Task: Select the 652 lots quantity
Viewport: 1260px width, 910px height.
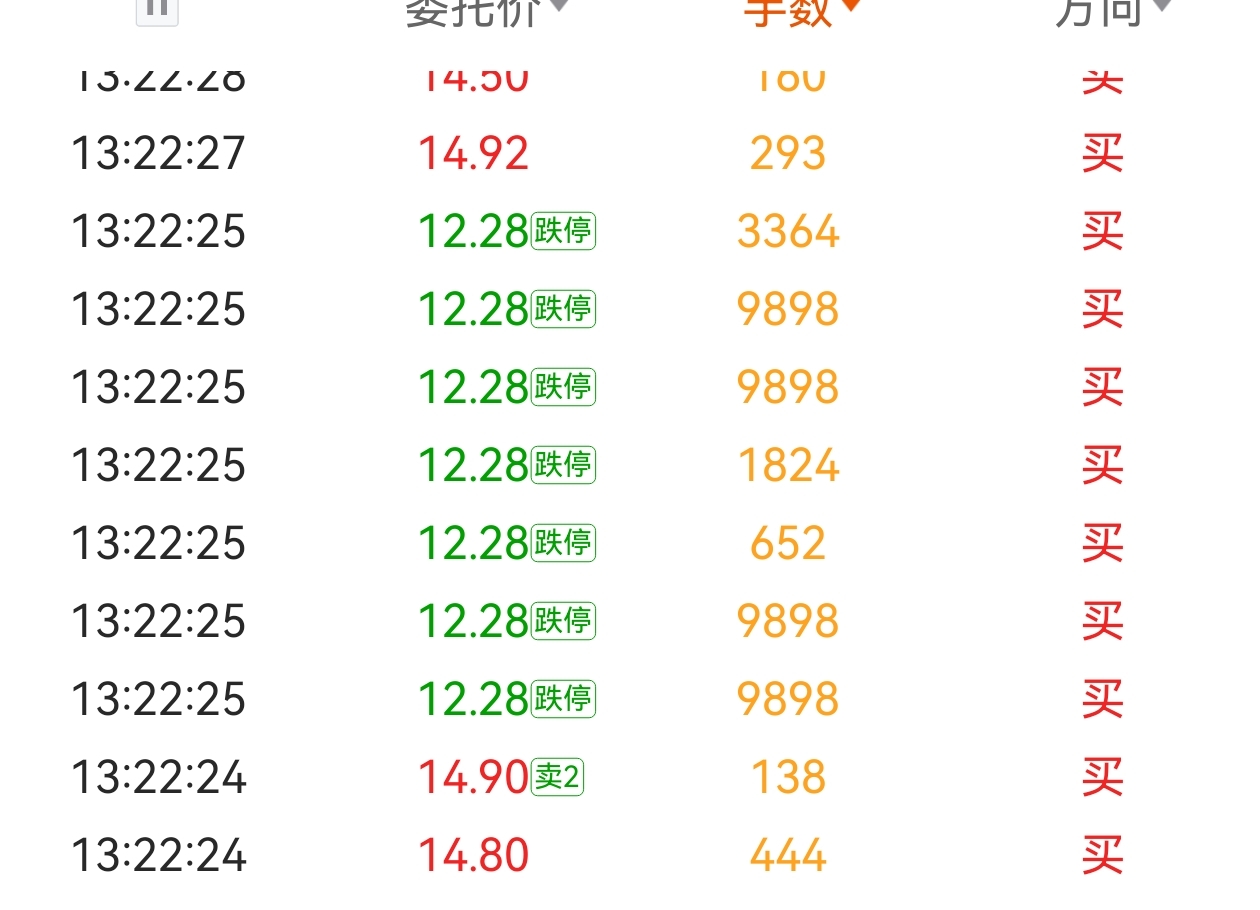Action: pos(788,544)
